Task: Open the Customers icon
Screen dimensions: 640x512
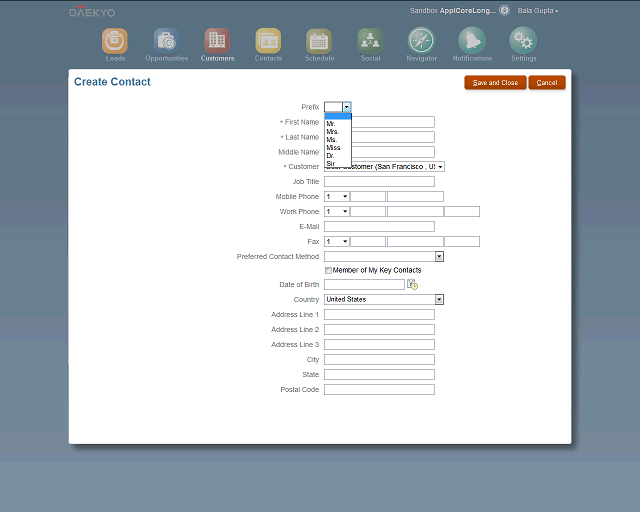Action: (x=217, y=40)
